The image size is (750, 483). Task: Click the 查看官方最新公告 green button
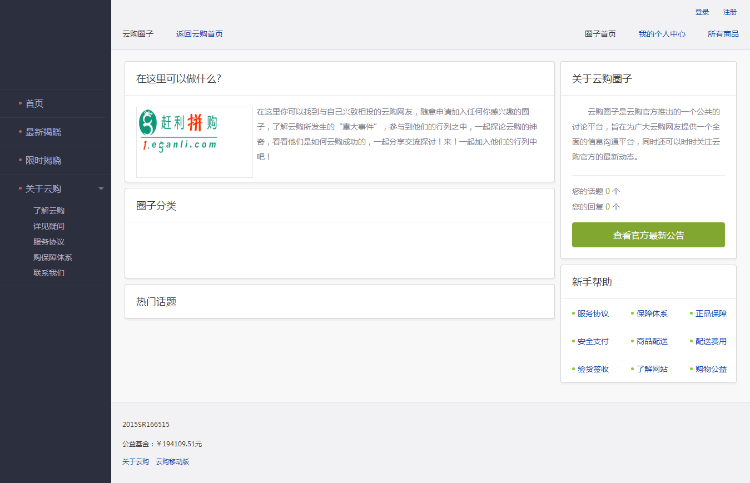click(648, 235)
